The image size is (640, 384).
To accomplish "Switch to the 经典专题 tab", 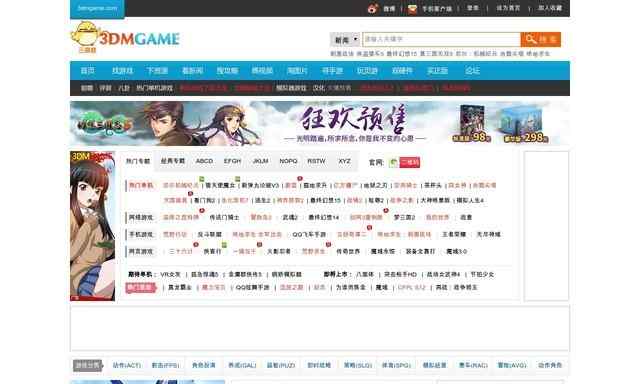I will [x=173, y=161].
